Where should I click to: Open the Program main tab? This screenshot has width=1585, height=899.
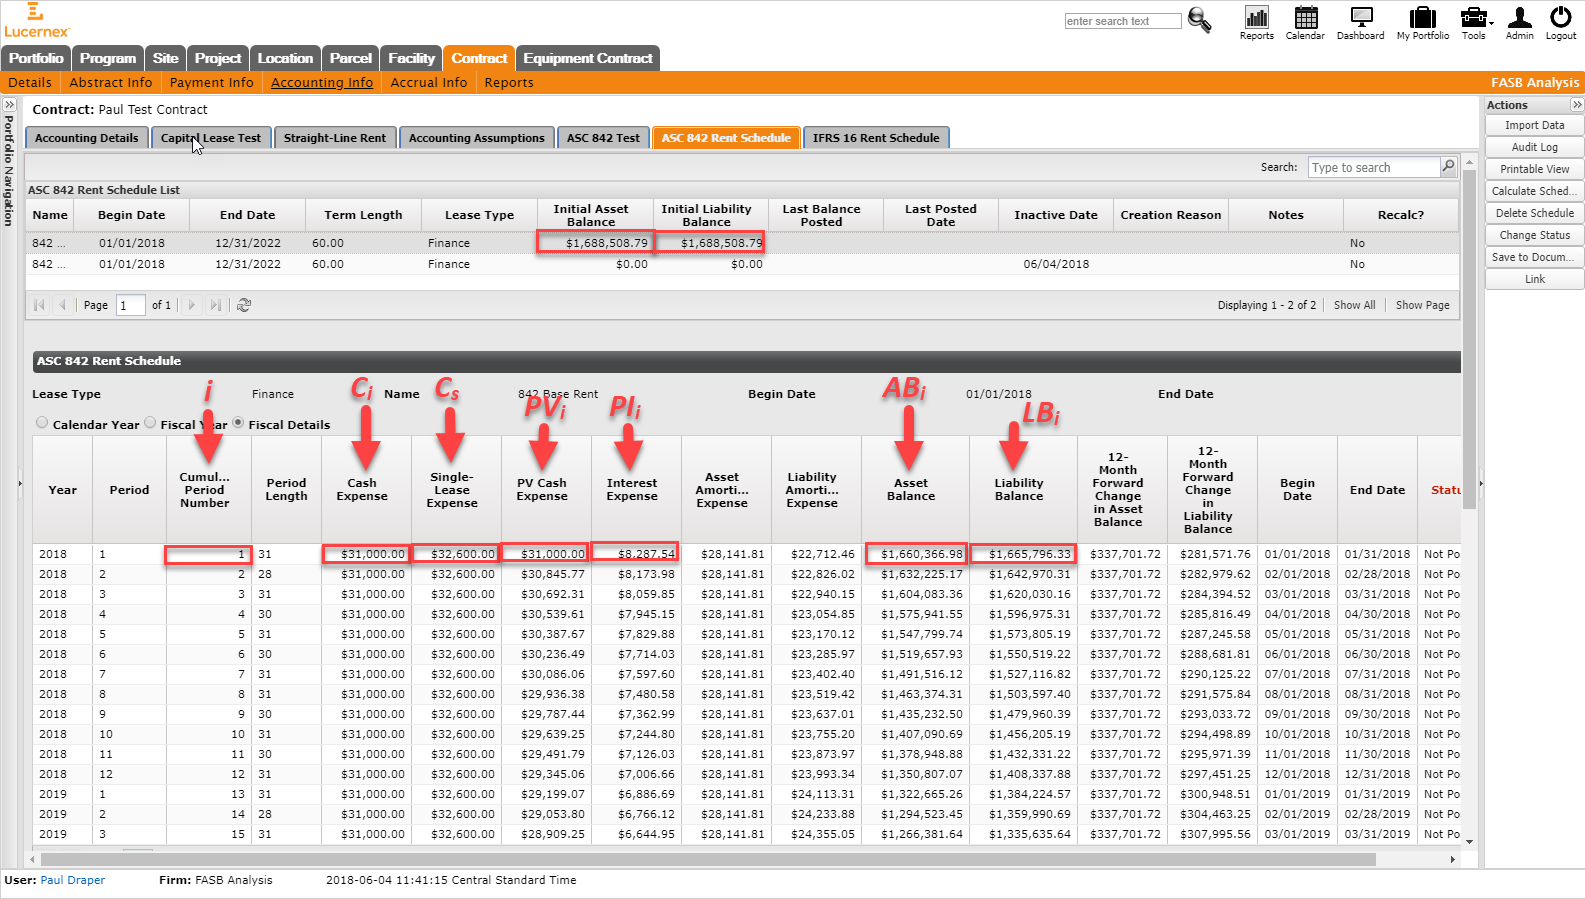pos(108,58)
